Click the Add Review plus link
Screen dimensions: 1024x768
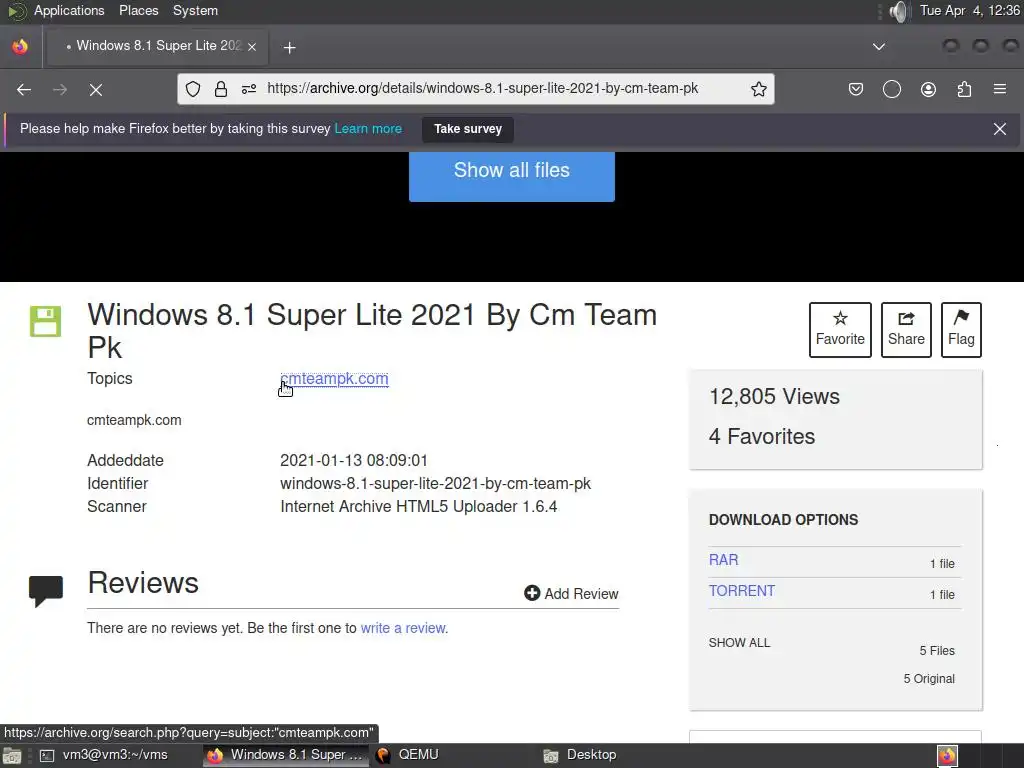[571, 593]
